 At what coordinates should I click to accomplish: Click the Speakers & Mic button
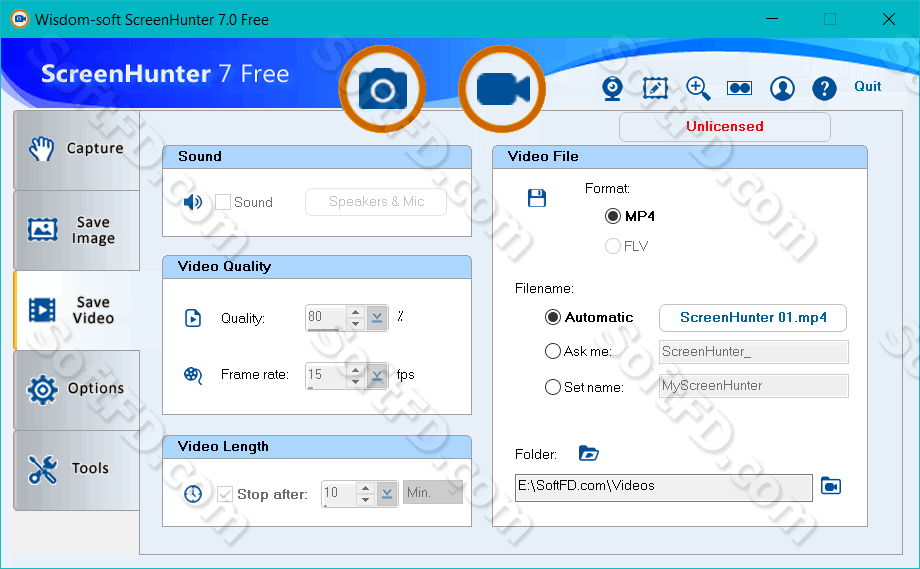click(x=376, y=202)
